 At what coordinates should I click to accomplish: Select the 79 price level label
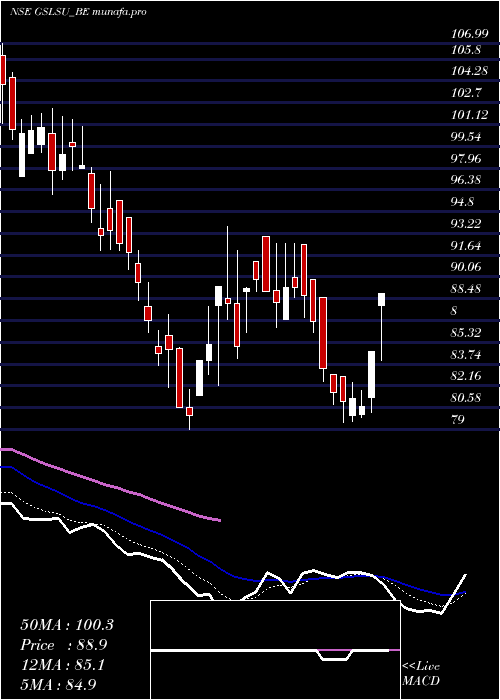[x=458, y=420]
